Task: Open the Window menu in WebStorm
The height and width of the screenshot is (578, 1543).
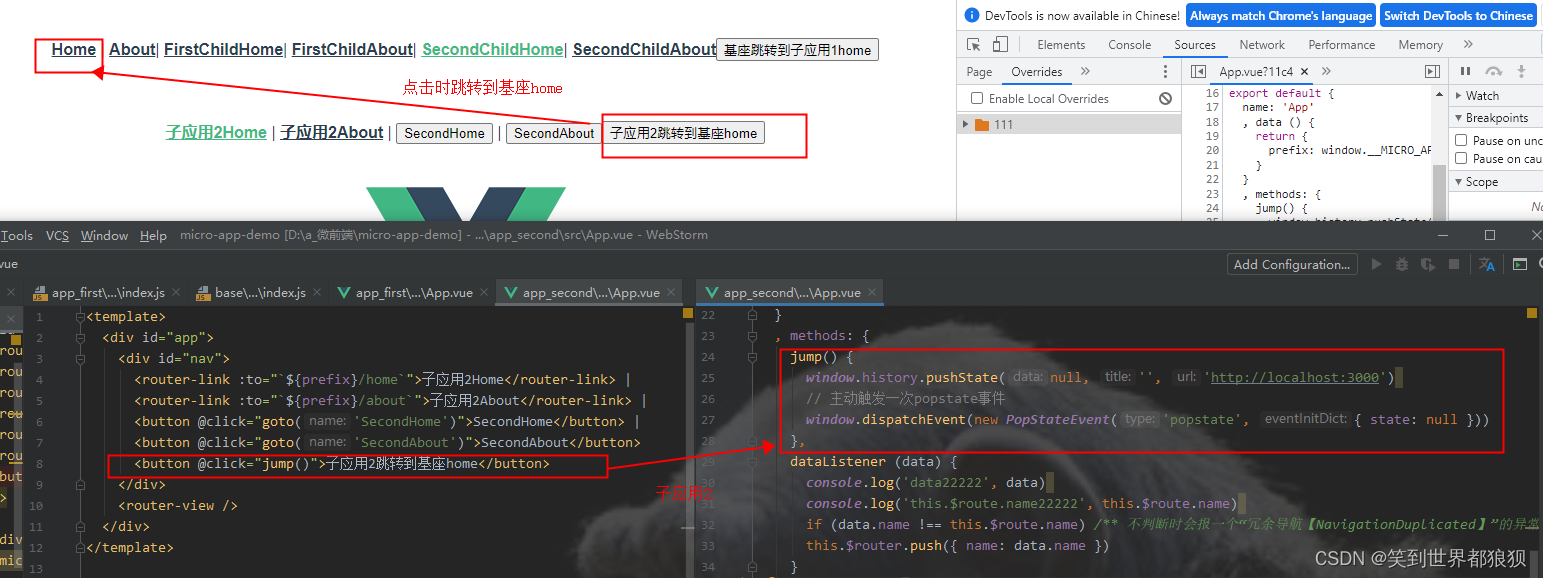Action: 104,235
